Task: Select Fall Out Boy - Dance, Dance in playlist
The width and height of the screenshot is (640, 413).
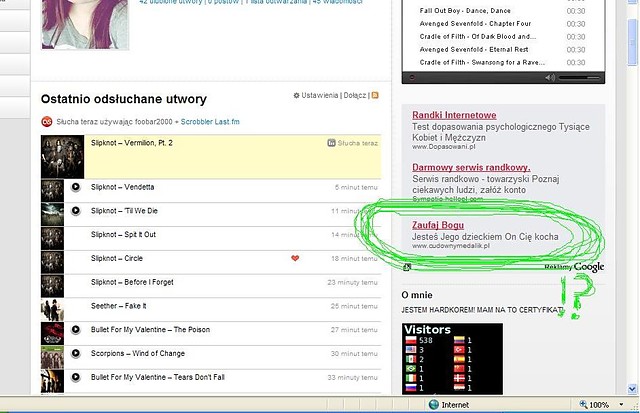Action: coord(465,11)
